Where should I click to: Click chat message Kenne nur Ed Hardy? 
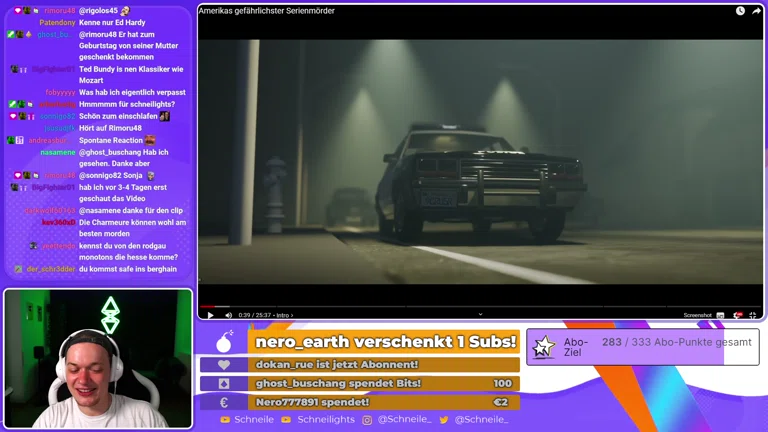tap(112, 23)
